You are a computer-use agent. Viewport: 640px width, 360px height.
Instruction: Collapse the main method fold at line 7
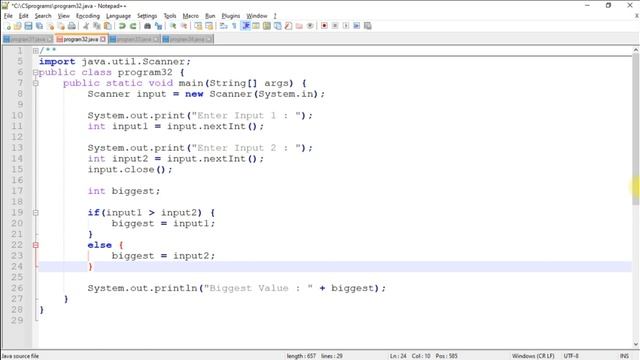click(36, 83)
